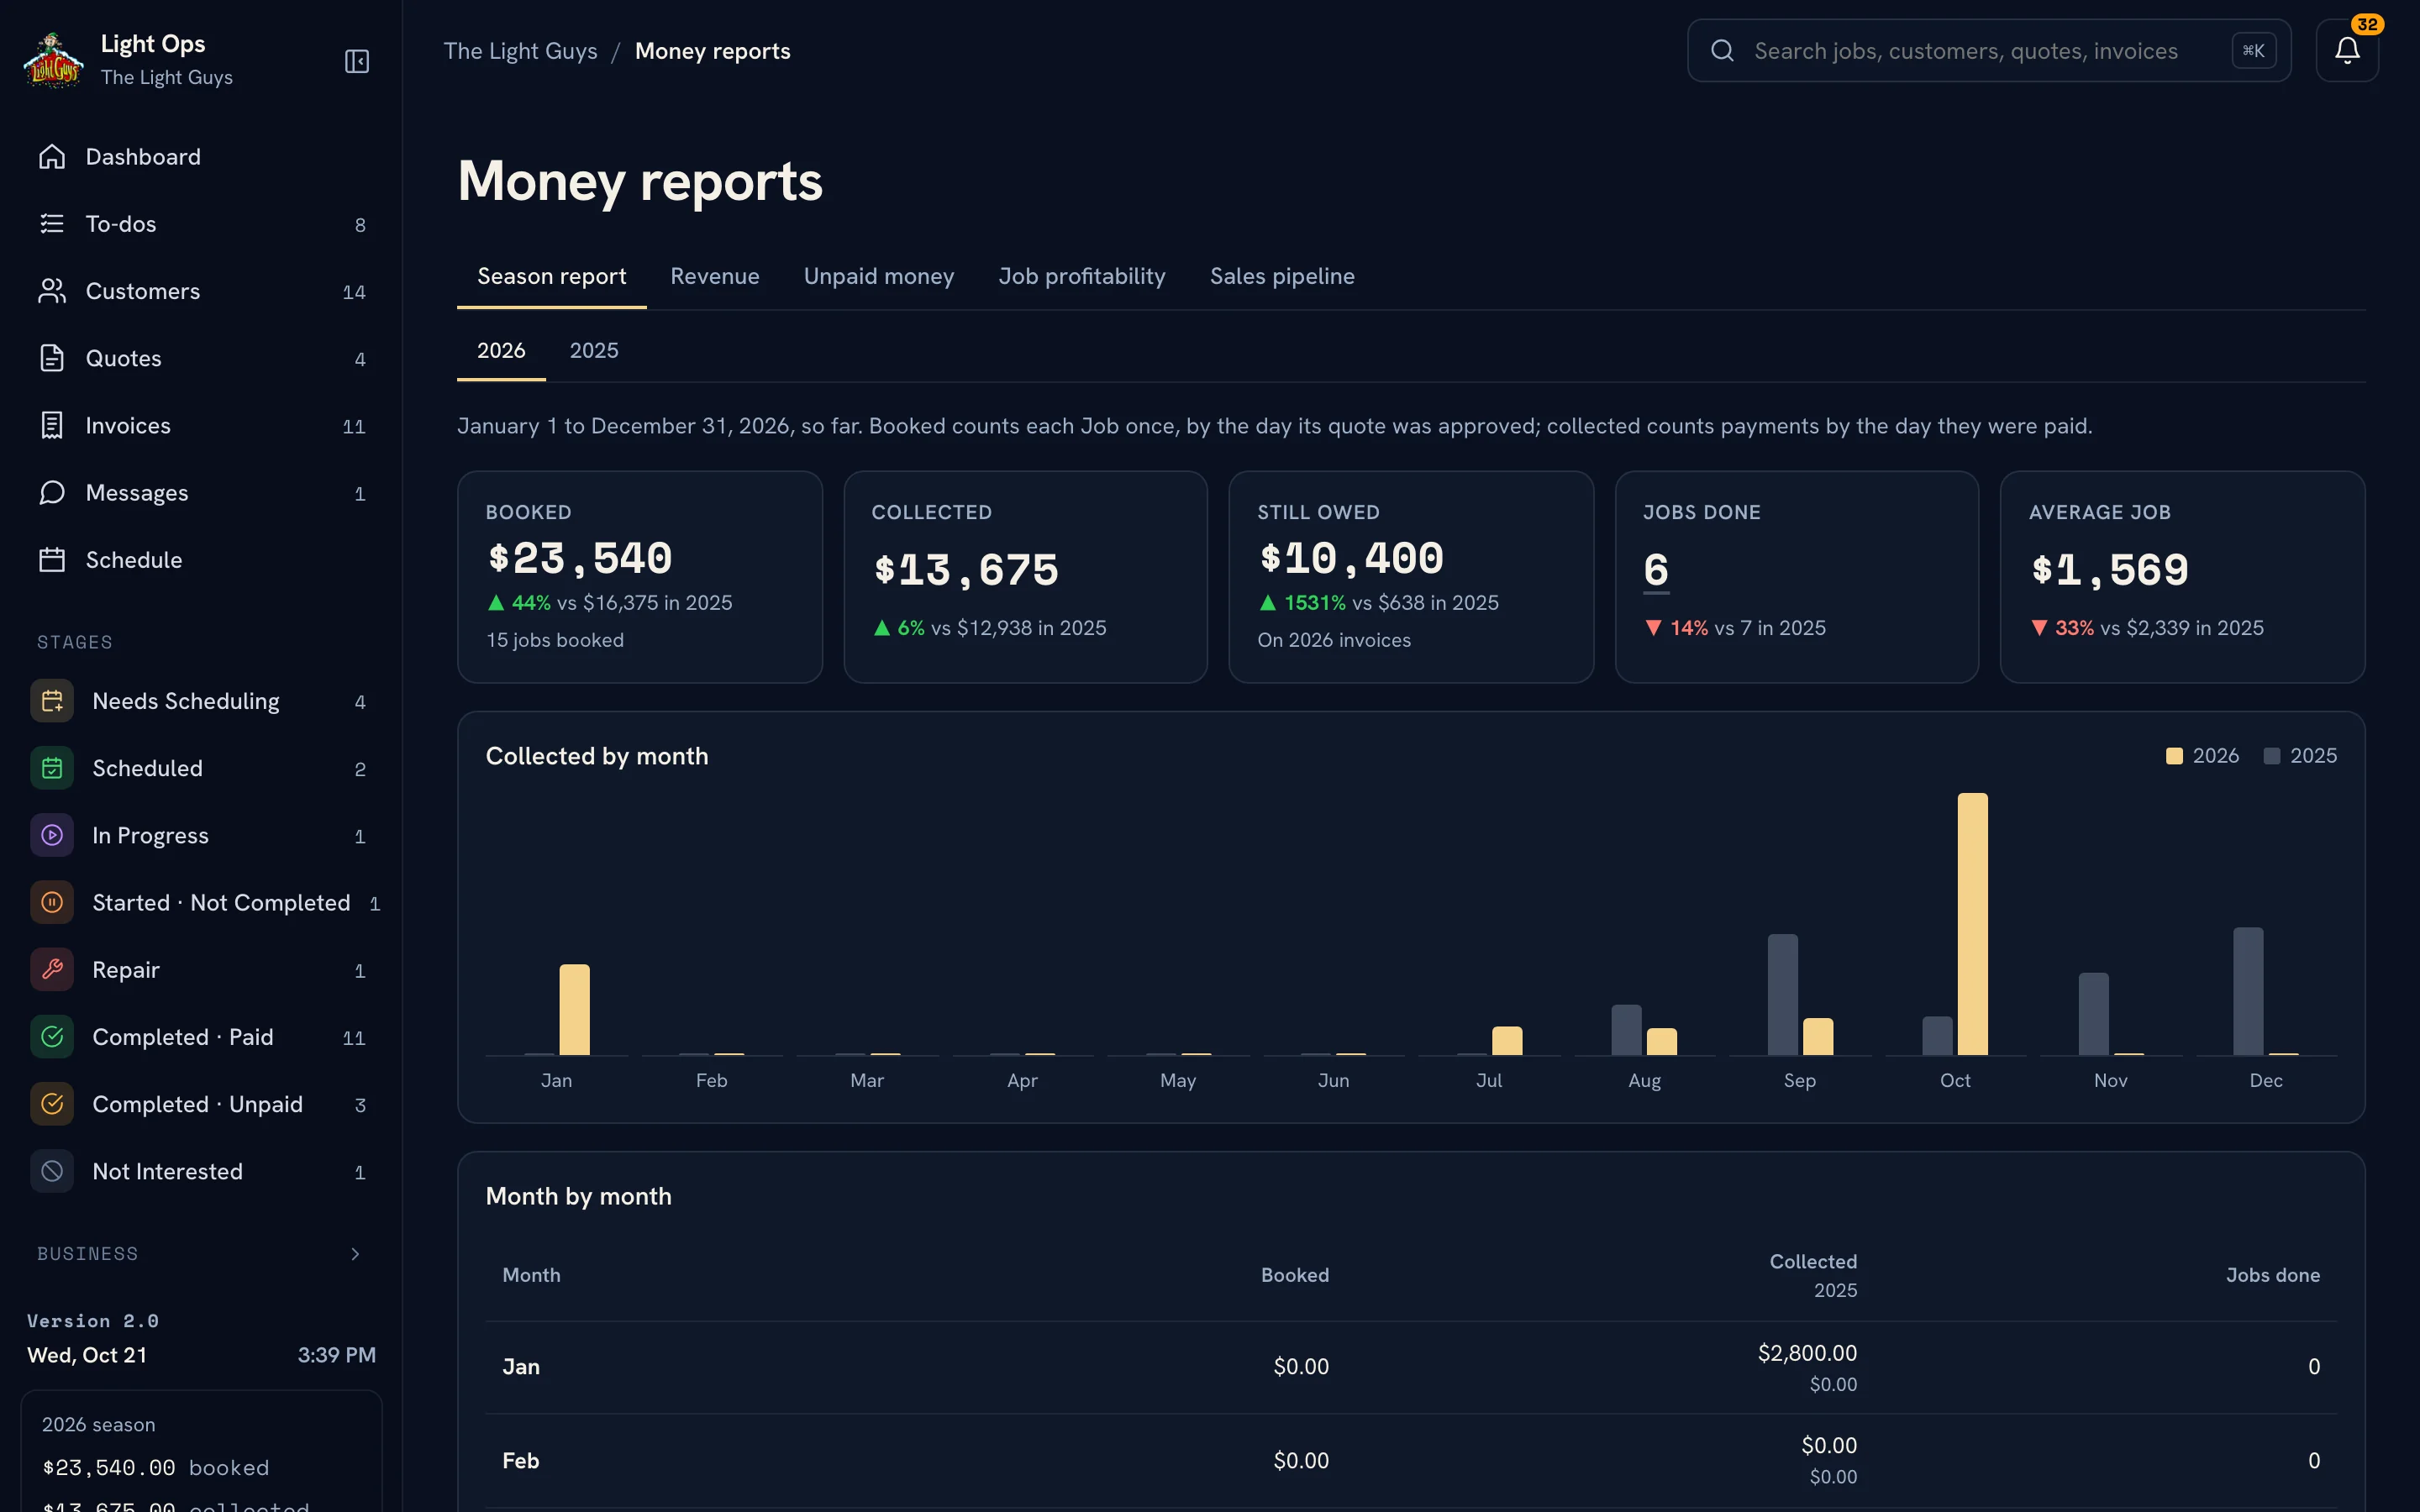Click the Jobs Done value 6
The height and width of the screenshot is (1512, 2420).
pyautogui.click(x=1656, y=570)
